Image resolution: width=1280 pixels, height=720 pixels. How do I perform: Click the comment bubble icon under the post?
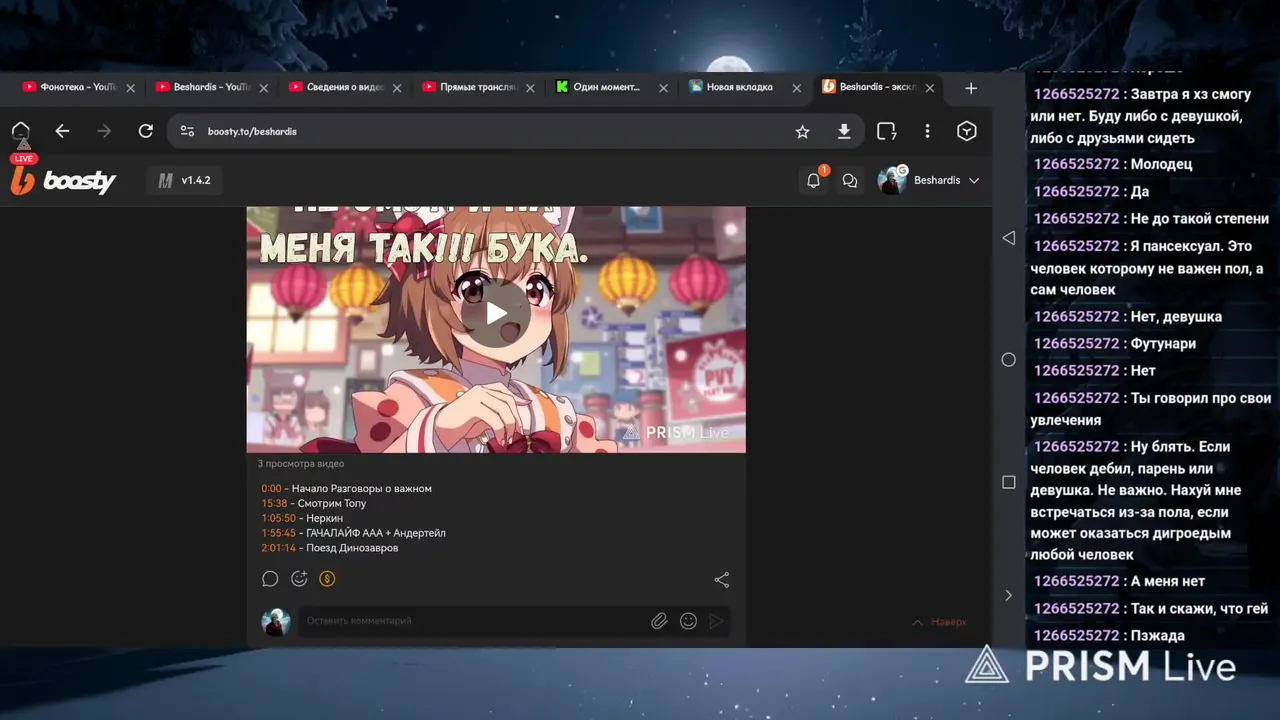(270, 579)
